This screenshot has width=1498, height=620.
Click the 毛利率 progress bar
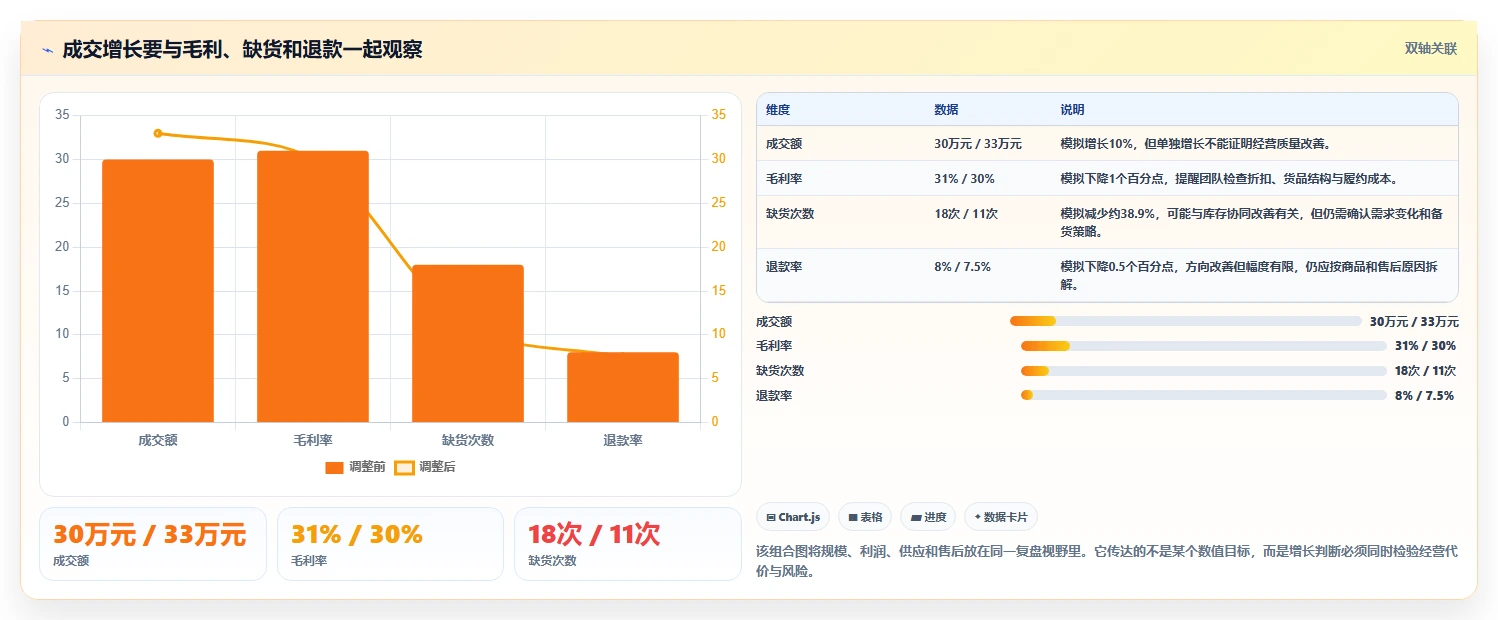[1204, 346]
